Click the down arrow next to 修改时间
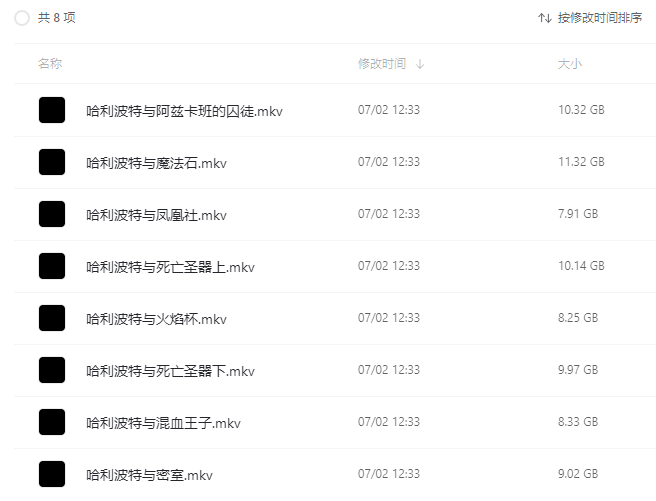 pyautogui.click(x=420, y=64)
